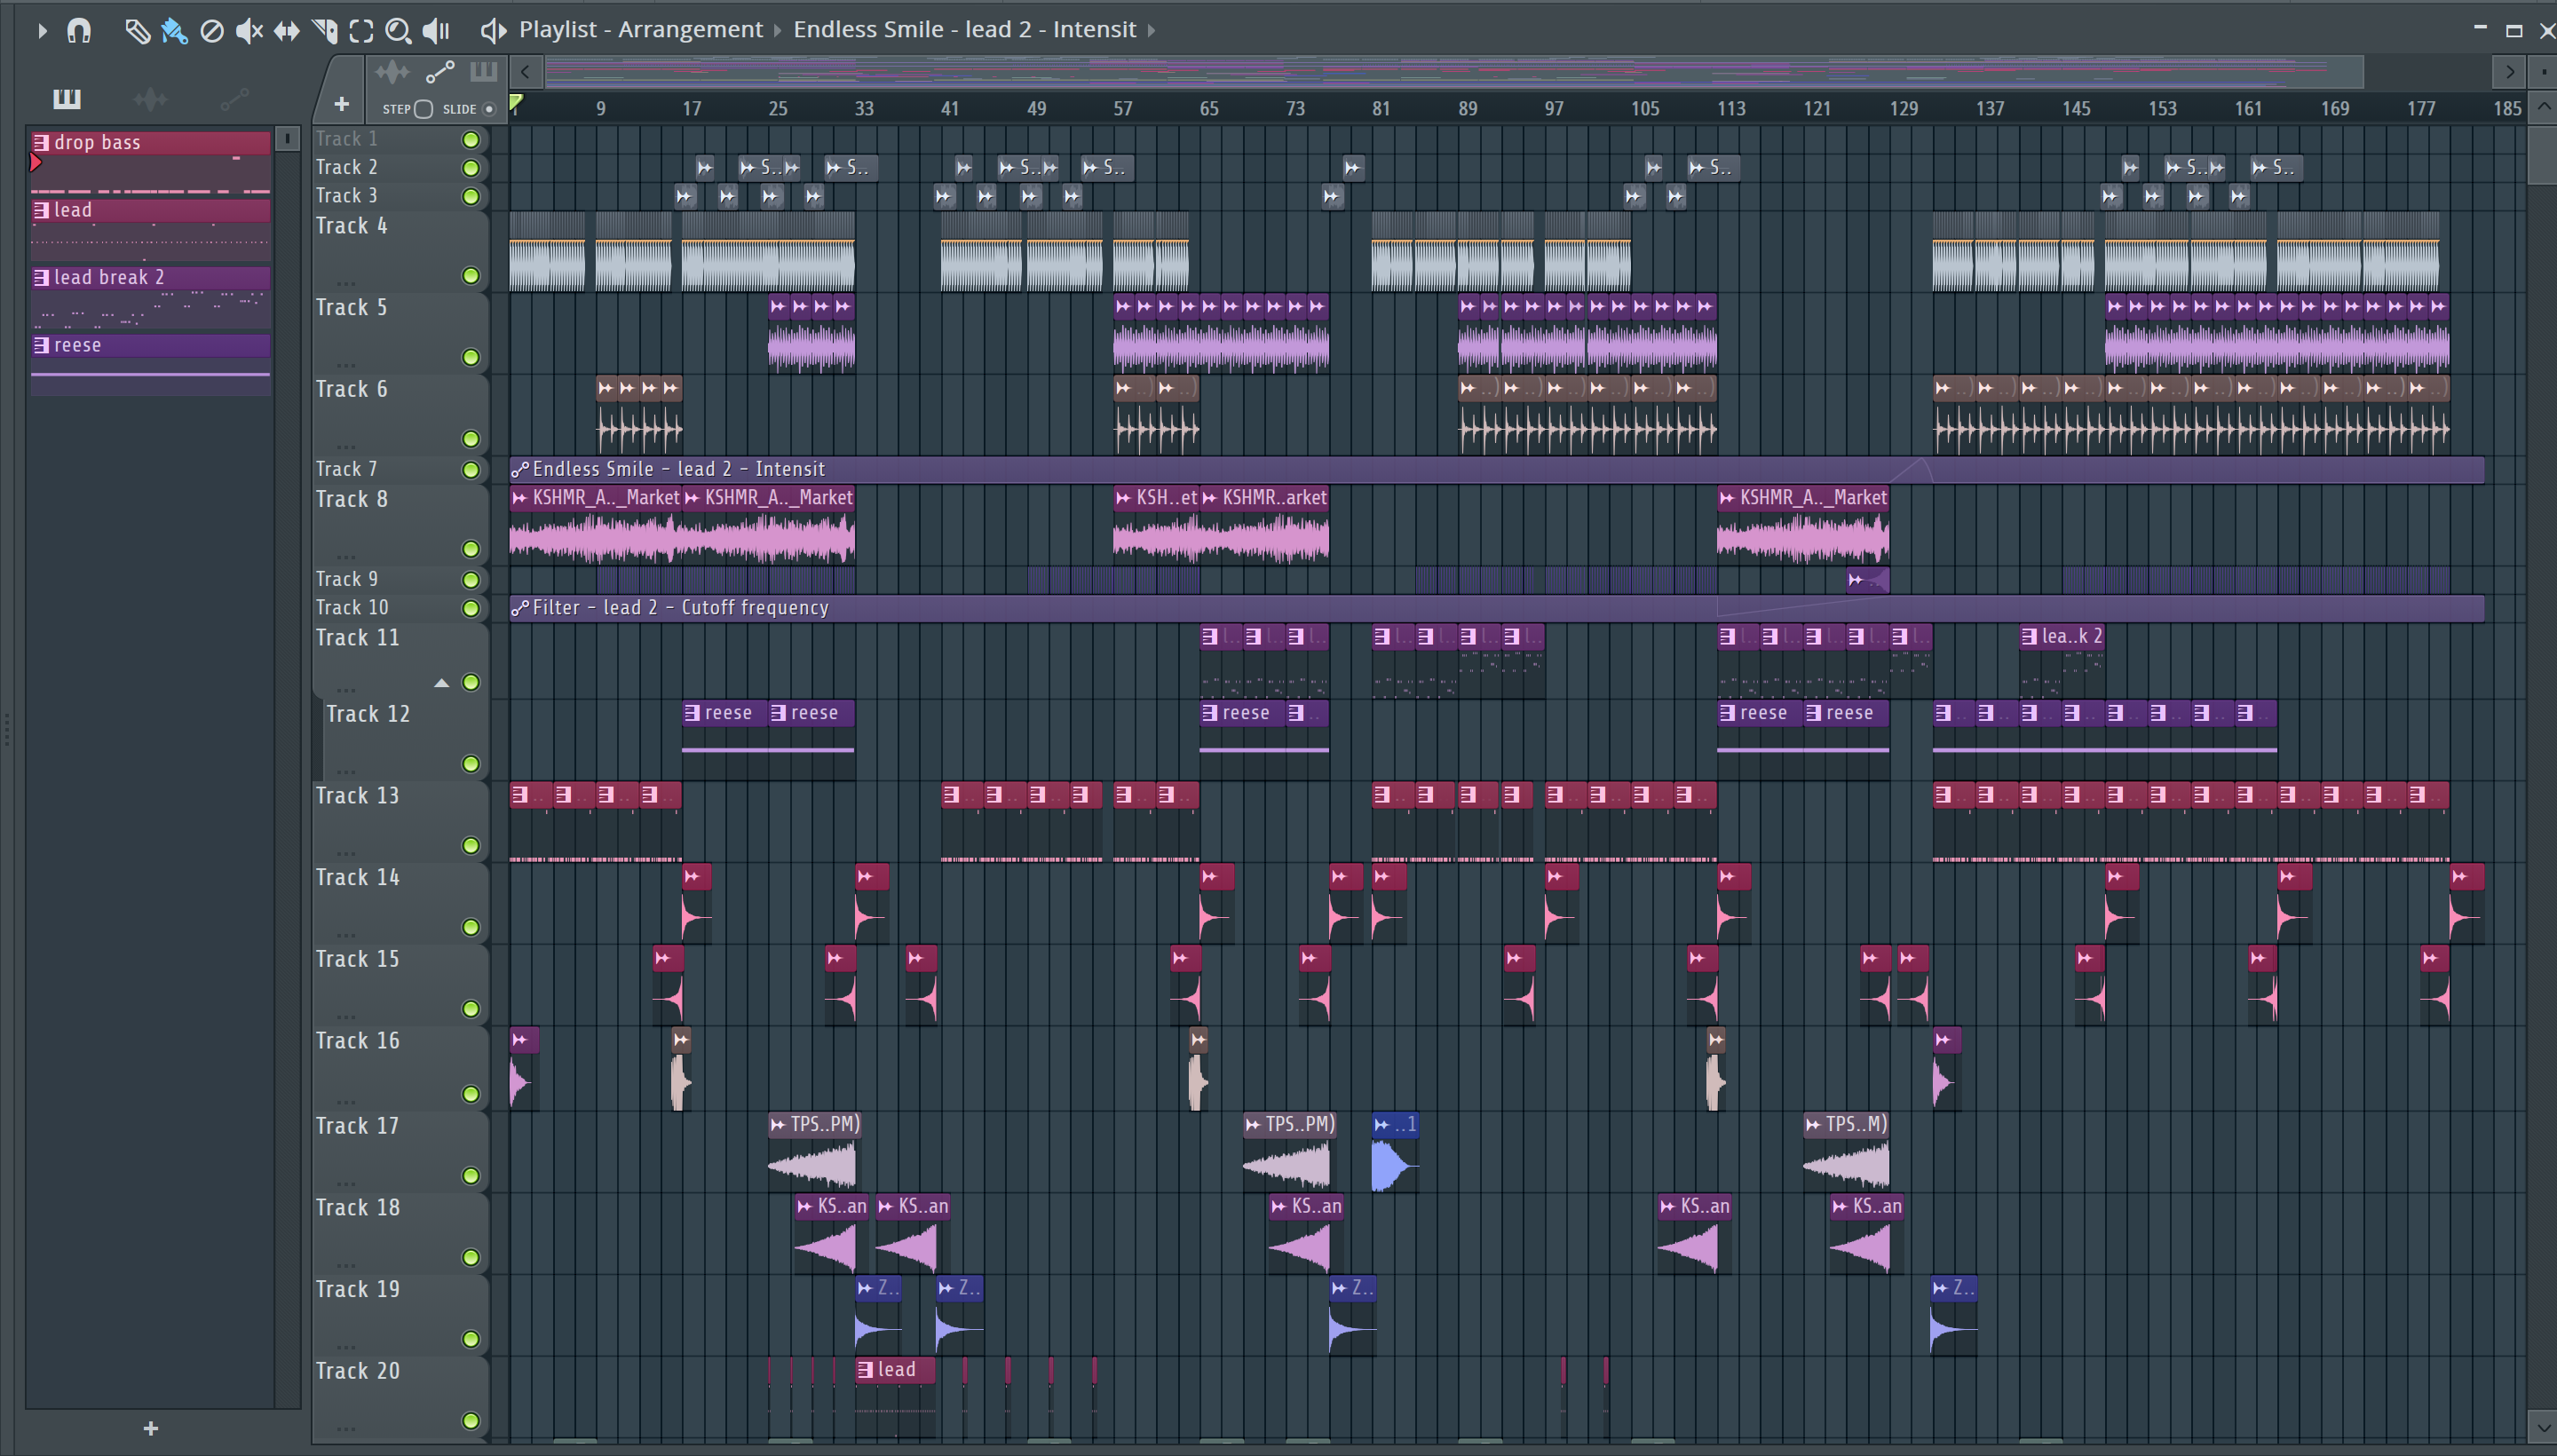Screen dimensions: 2557x1456
Task: Mute Track 10
Action: pos(470,607)
